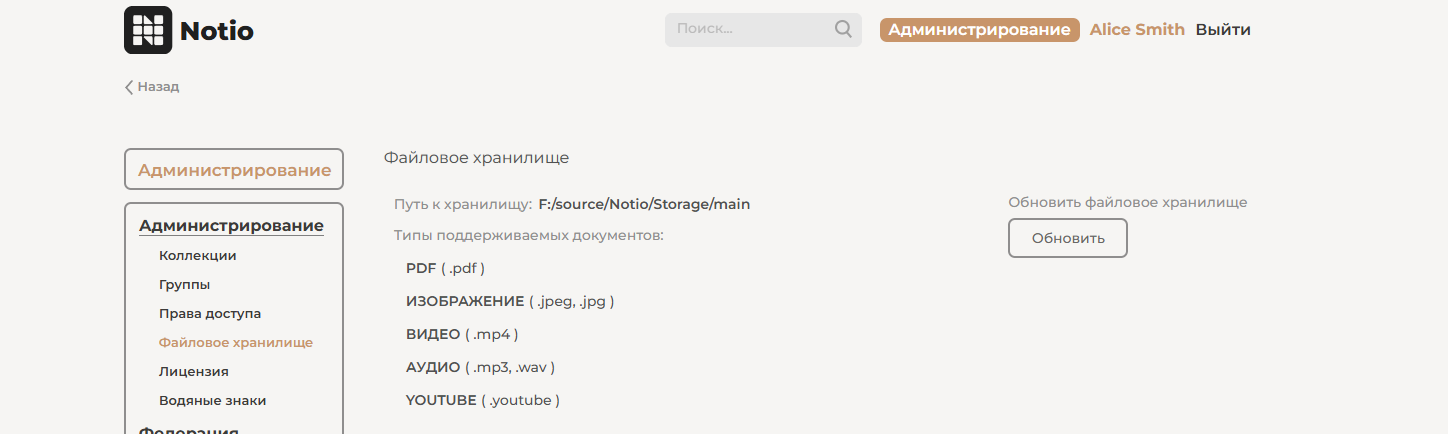
Task: Go to Права доступа section
Action: tap(209, 313)
